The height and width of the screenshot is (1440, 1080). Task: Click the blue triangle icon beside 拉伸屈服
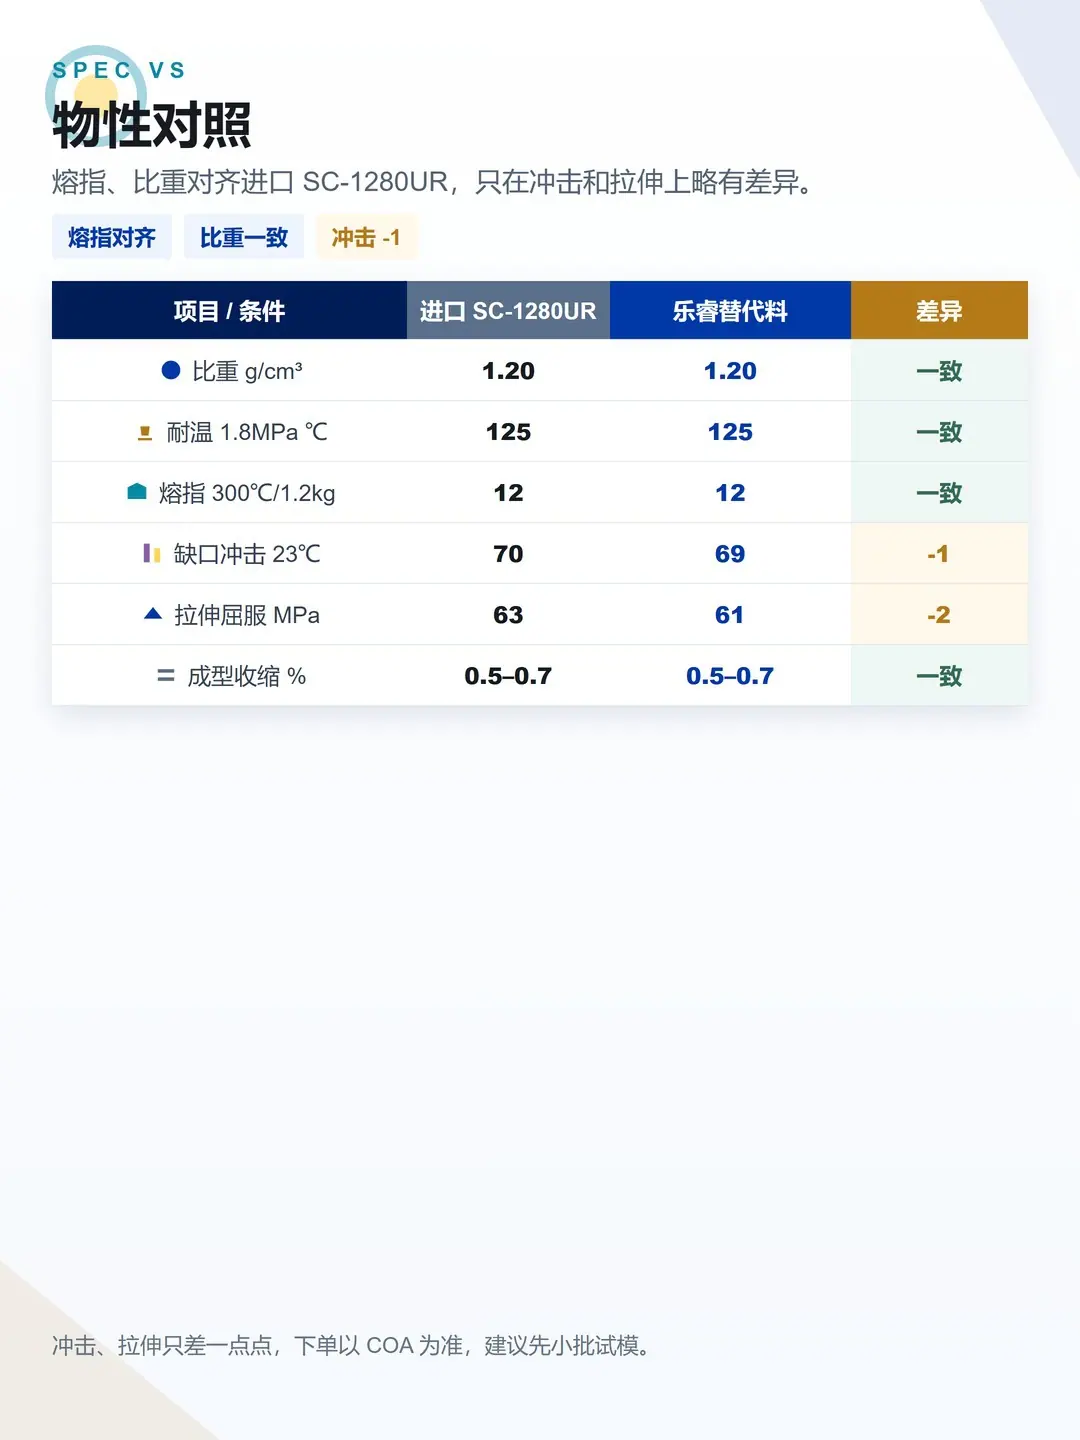click(x=153, y=613)
